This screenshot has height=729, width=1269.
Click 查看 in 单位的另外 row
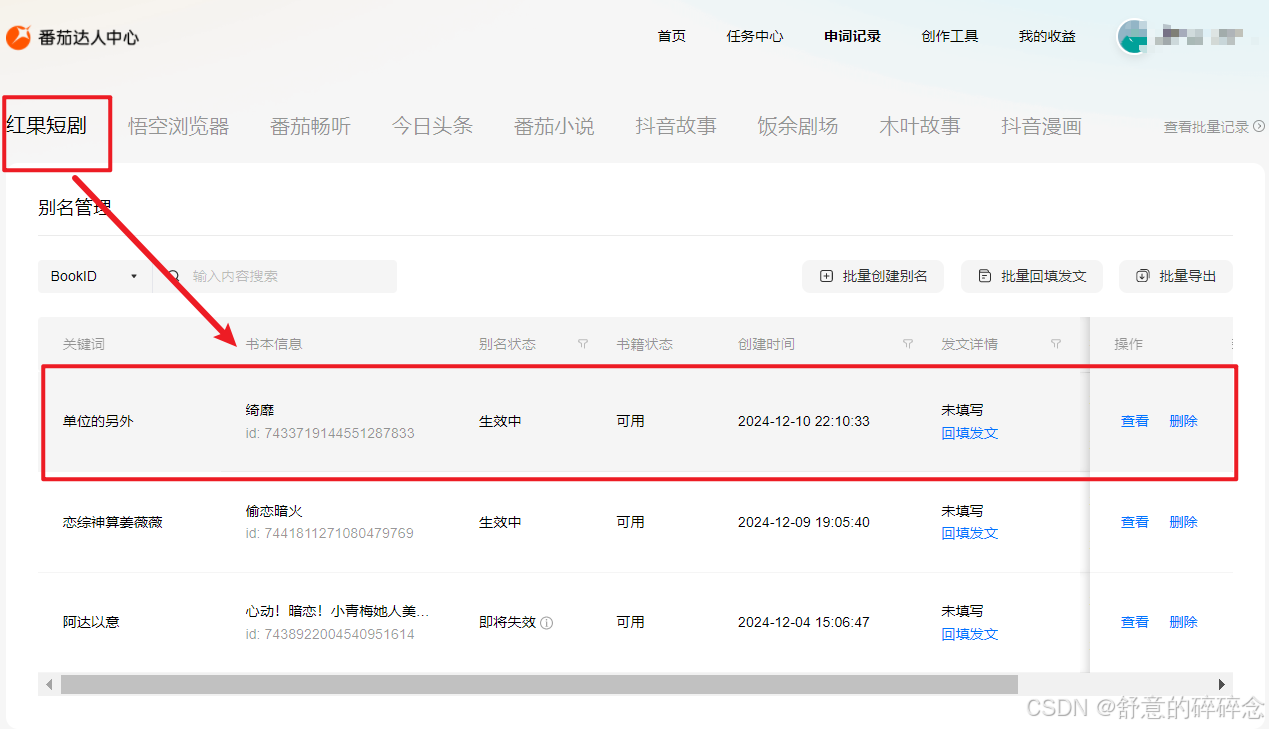click(x=1135, y=421)
